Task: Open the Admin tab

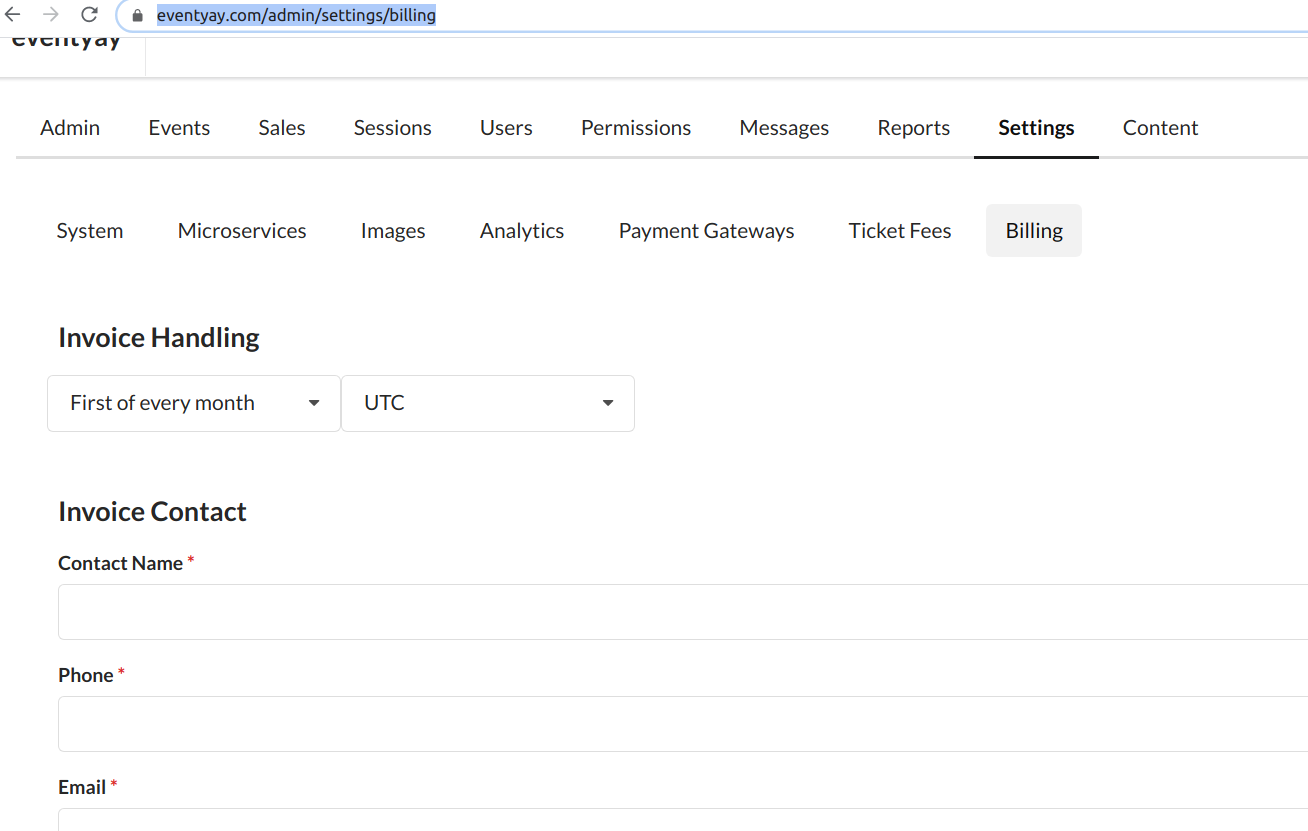Action: (x=70, y=128)
